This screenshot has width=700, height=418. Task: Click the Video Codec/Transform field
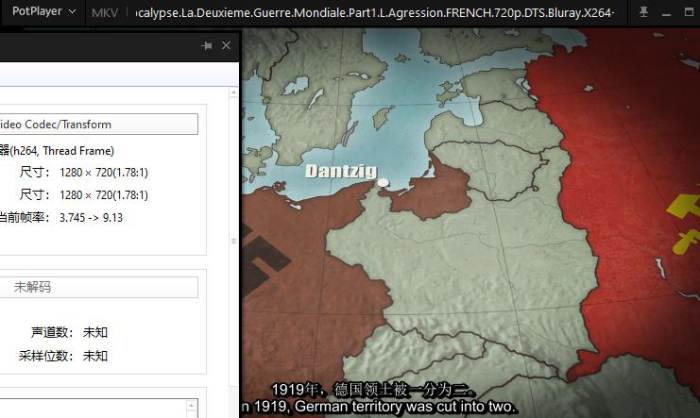[x=98, y=124]
